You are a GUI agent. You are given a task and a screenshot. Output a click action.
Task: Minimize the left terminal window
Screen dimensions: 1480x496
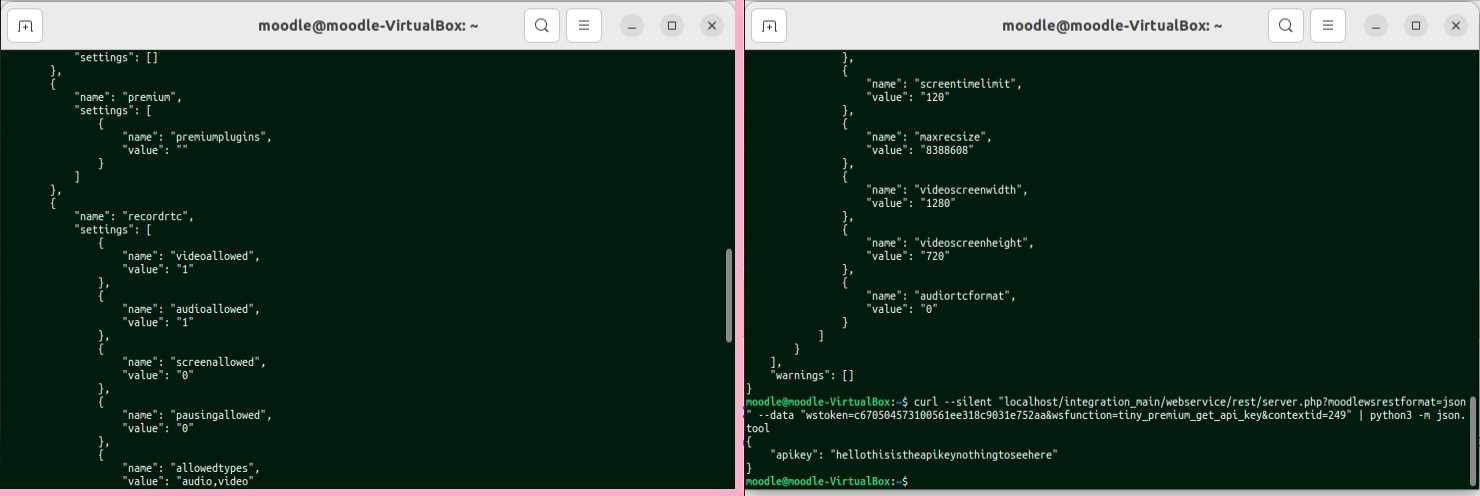[x=632, y=25]
